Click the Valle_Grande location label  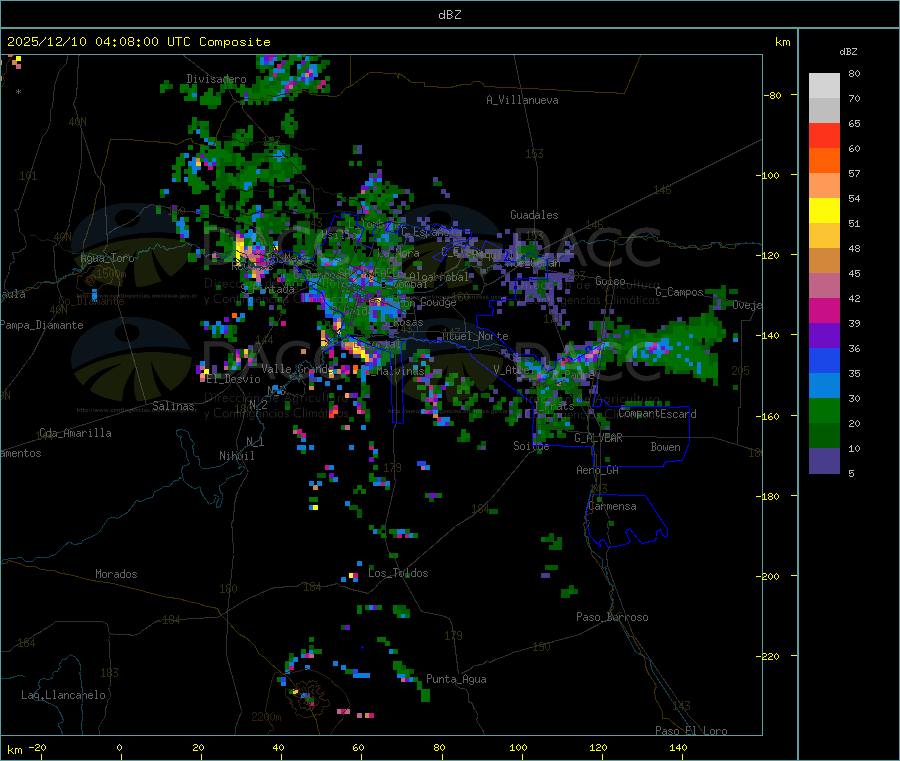(x=297, y=369)
